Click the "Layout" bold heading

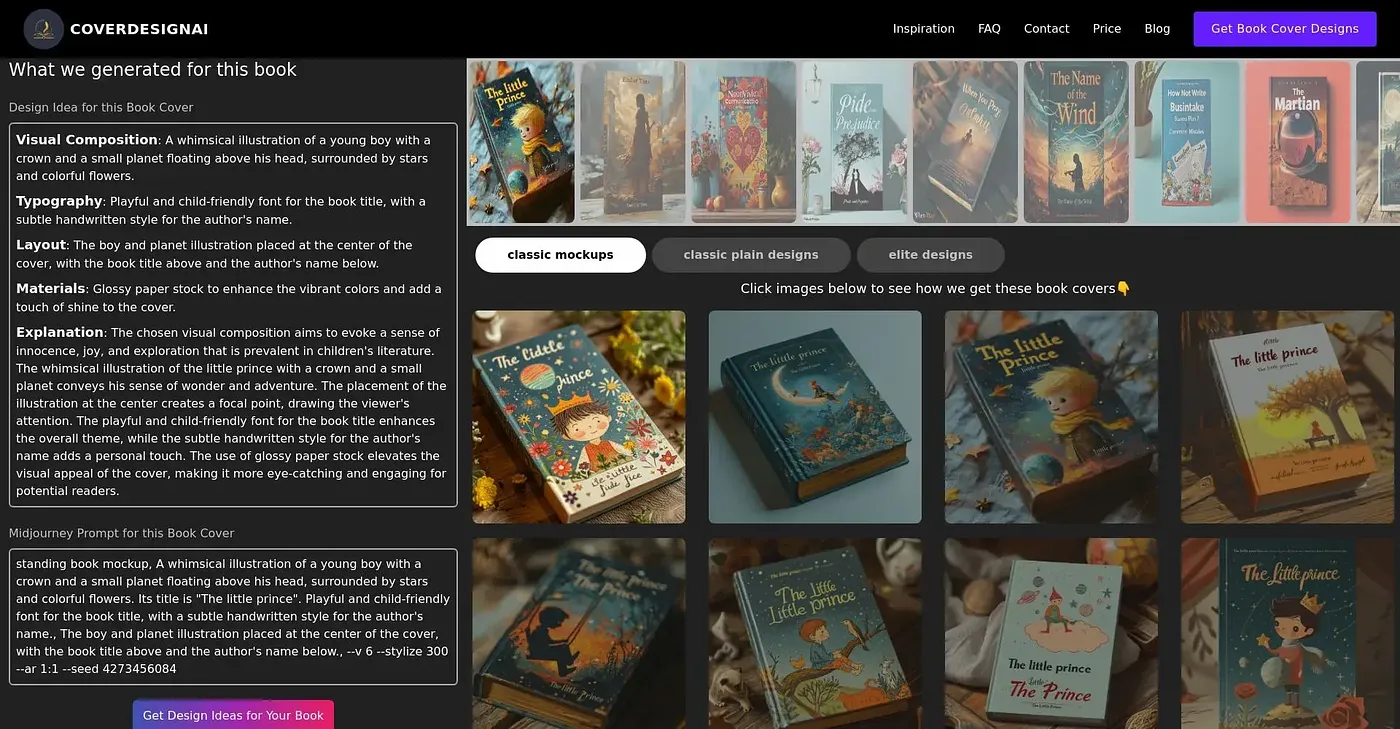pos(41,245)
